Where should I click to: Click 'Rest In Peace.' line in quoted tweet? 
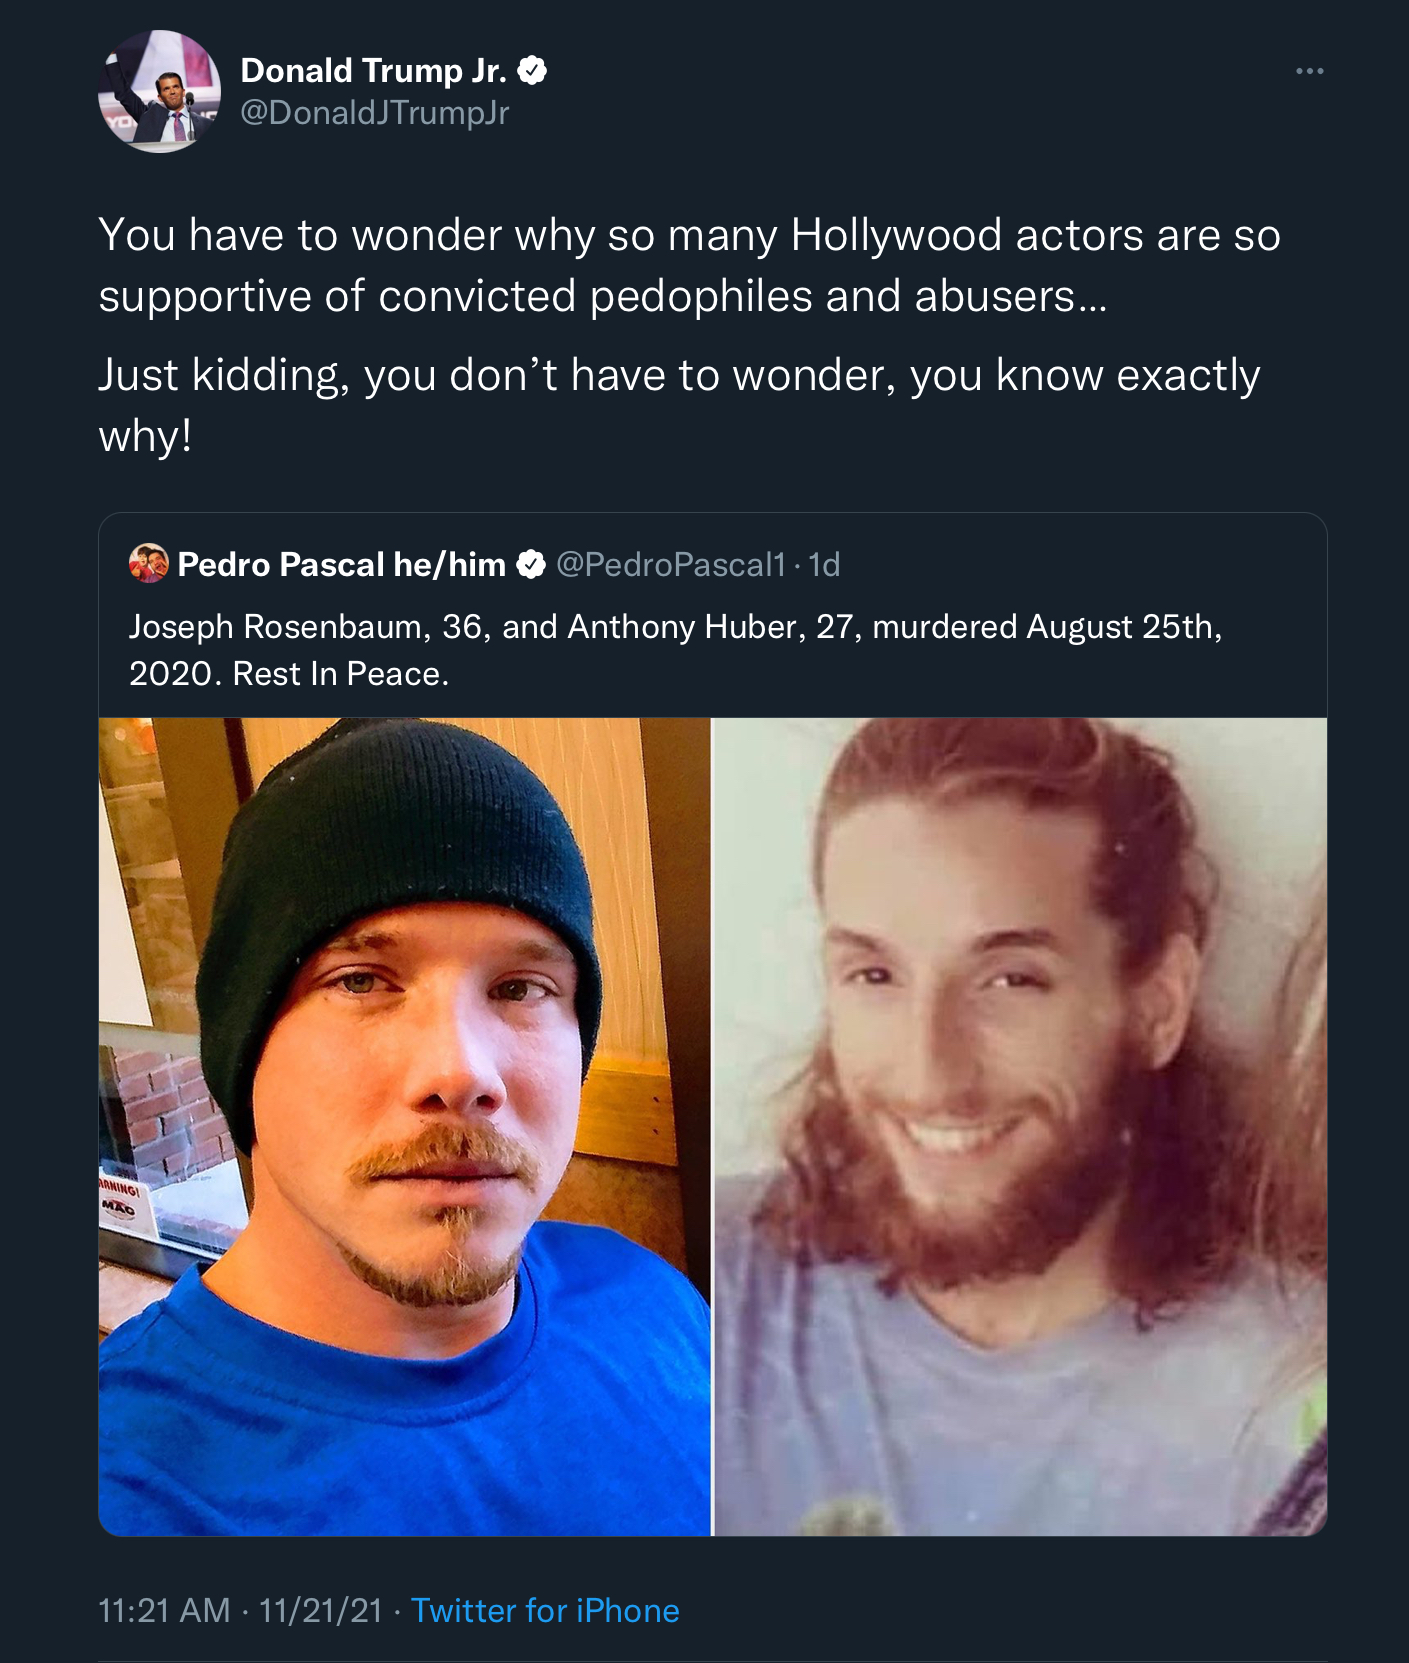tap(341, 674)
